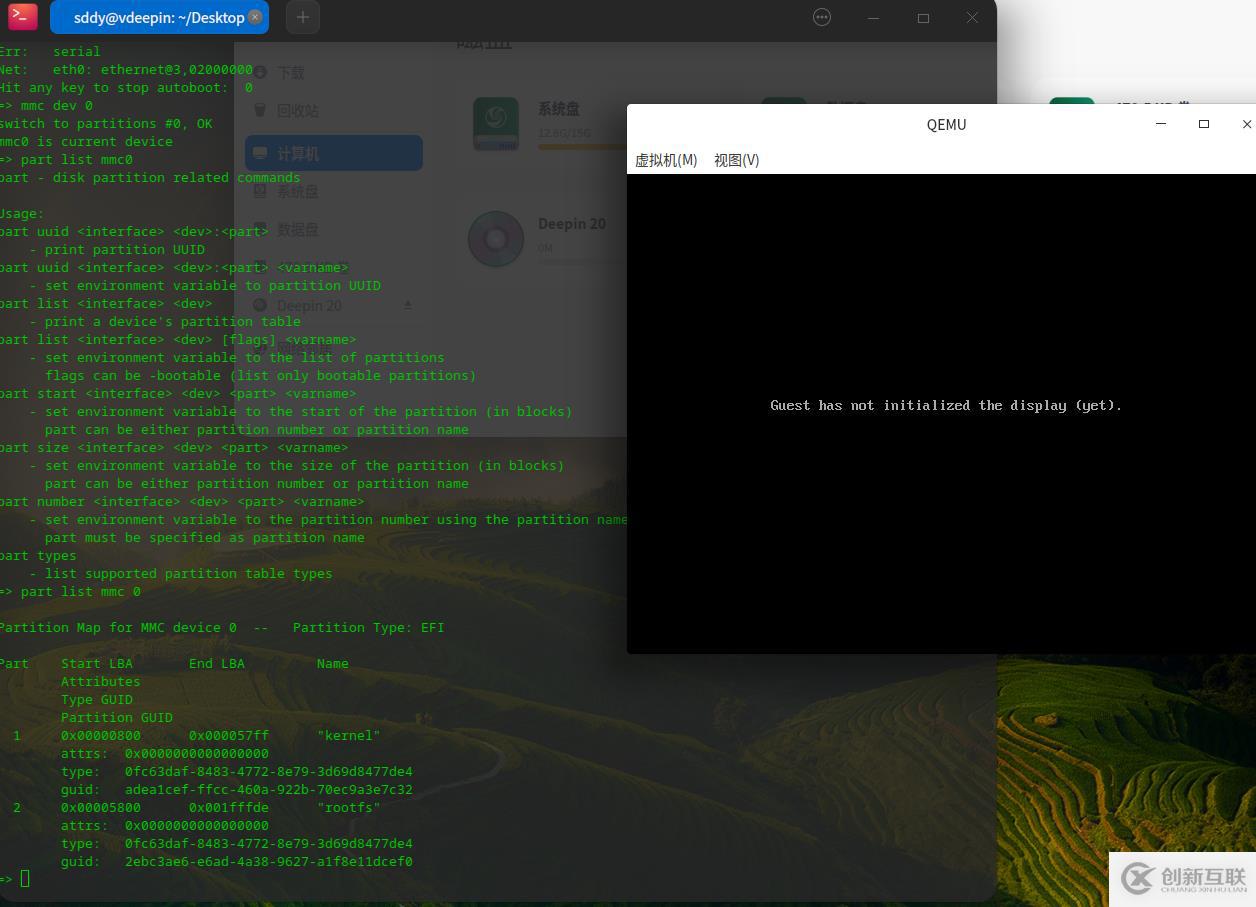This screenshot has width=1256, height=907.
Task: Click the guid adea1cef-ffcc-460a-922b-70ec9a3e7c32
Action: [268, 789]
